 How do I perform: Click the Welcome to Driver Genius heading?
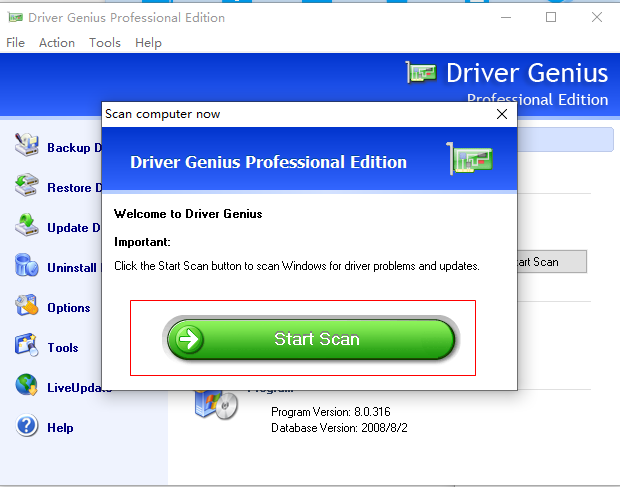(188, 214)
